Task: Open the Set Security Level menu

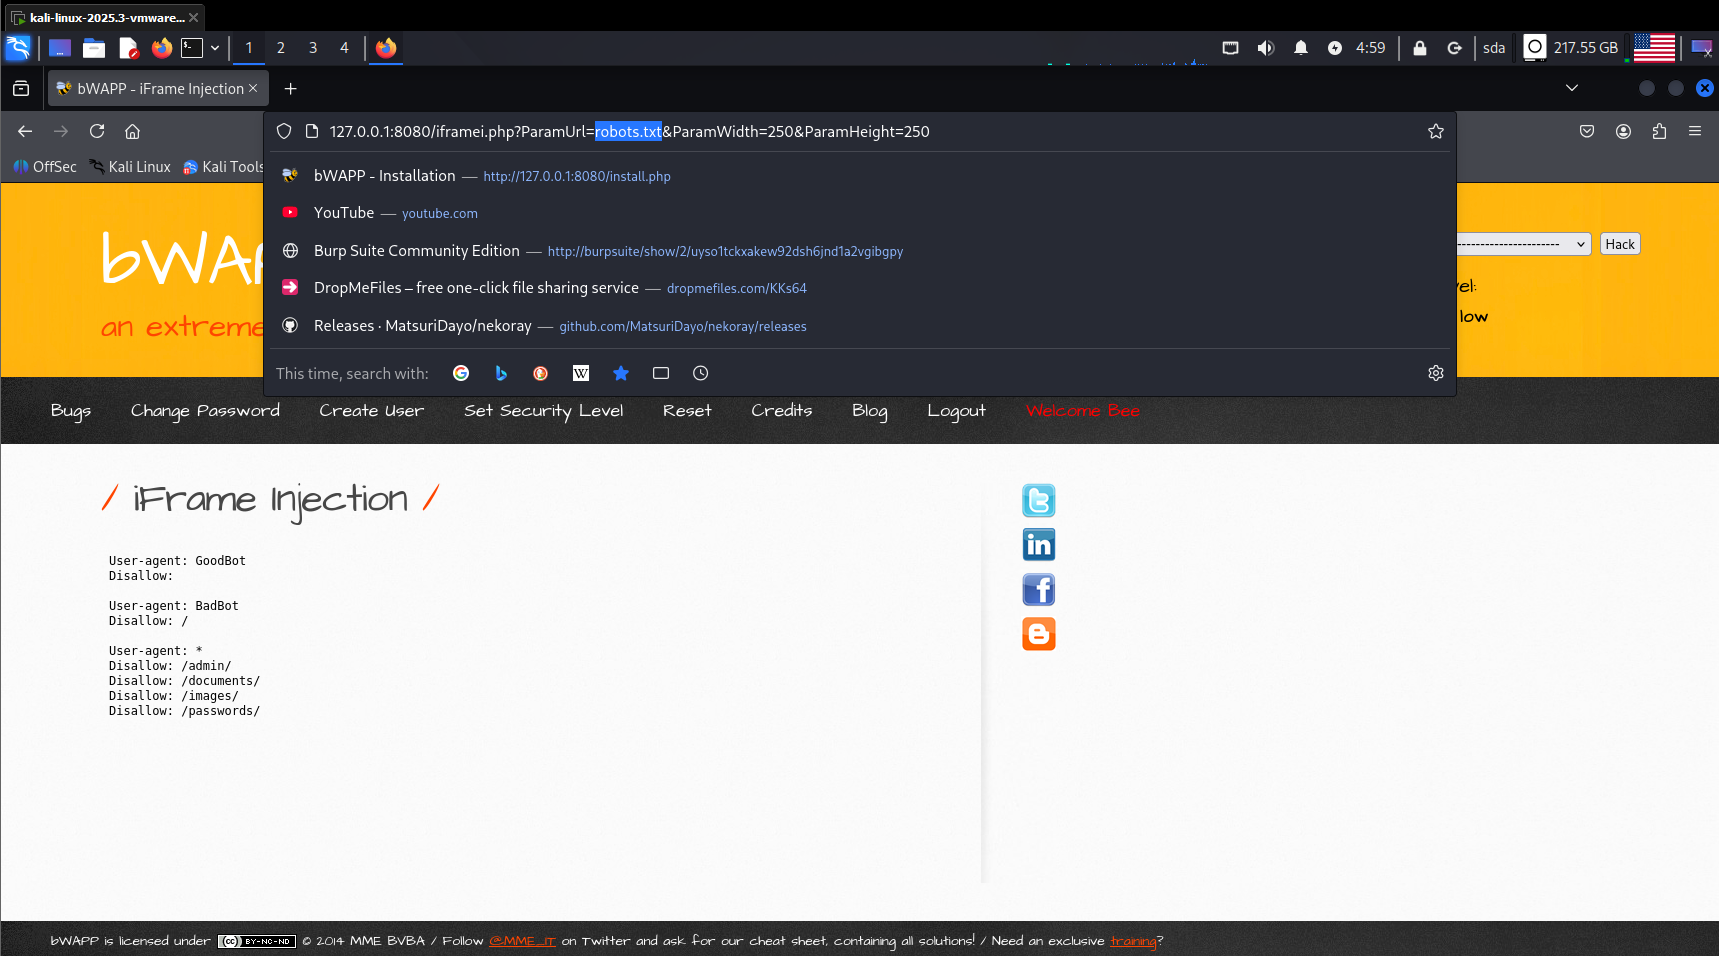Action: click(x=543, y=411)
